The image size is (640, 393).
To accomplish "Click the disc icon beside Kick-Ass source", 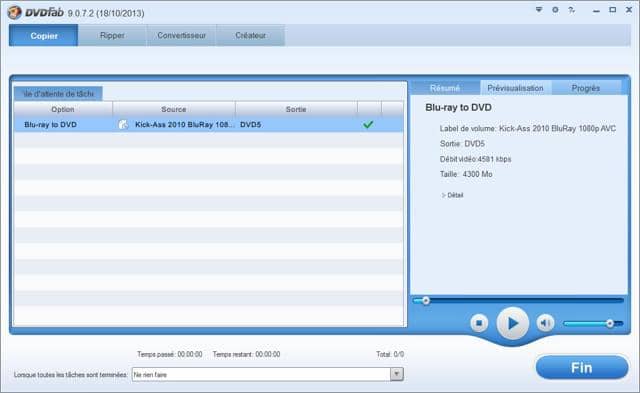I will [123, 124].
